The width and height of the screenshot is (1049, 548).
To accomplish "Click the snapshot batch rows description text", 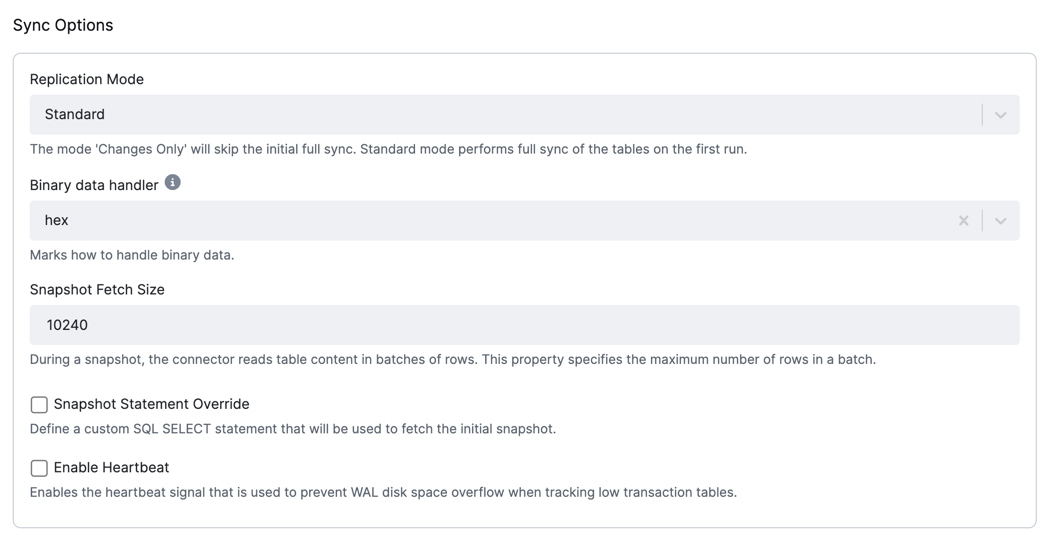I will (453, 359).
